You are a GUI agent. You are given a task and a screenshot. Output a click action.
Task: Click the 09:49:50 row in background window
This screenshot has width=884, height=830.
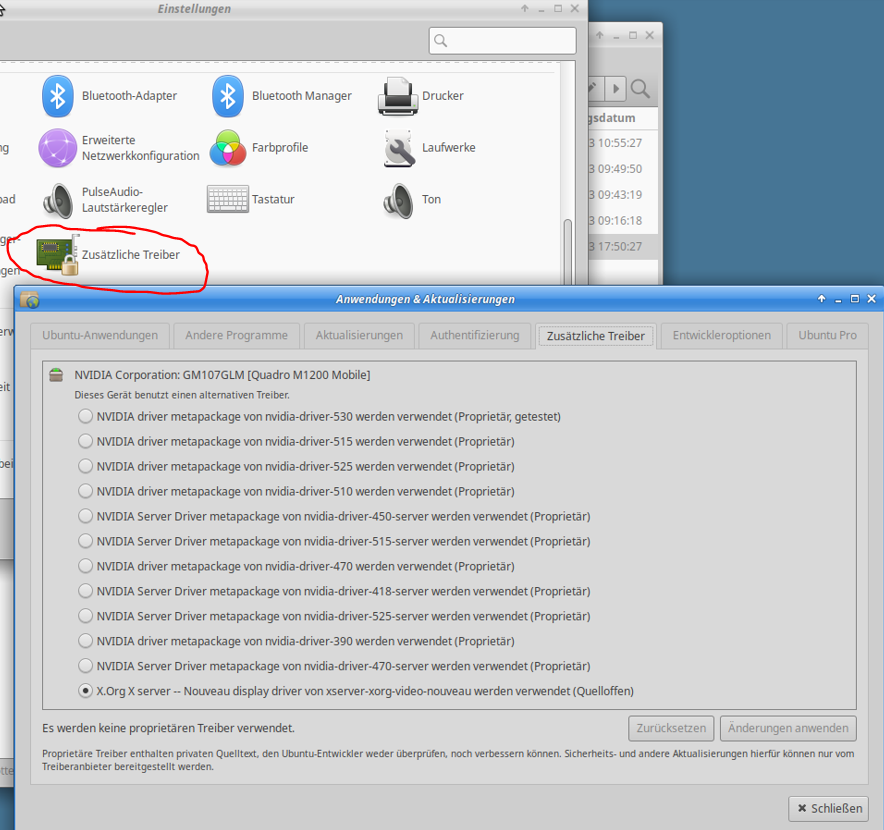click(x=622, y=169)
